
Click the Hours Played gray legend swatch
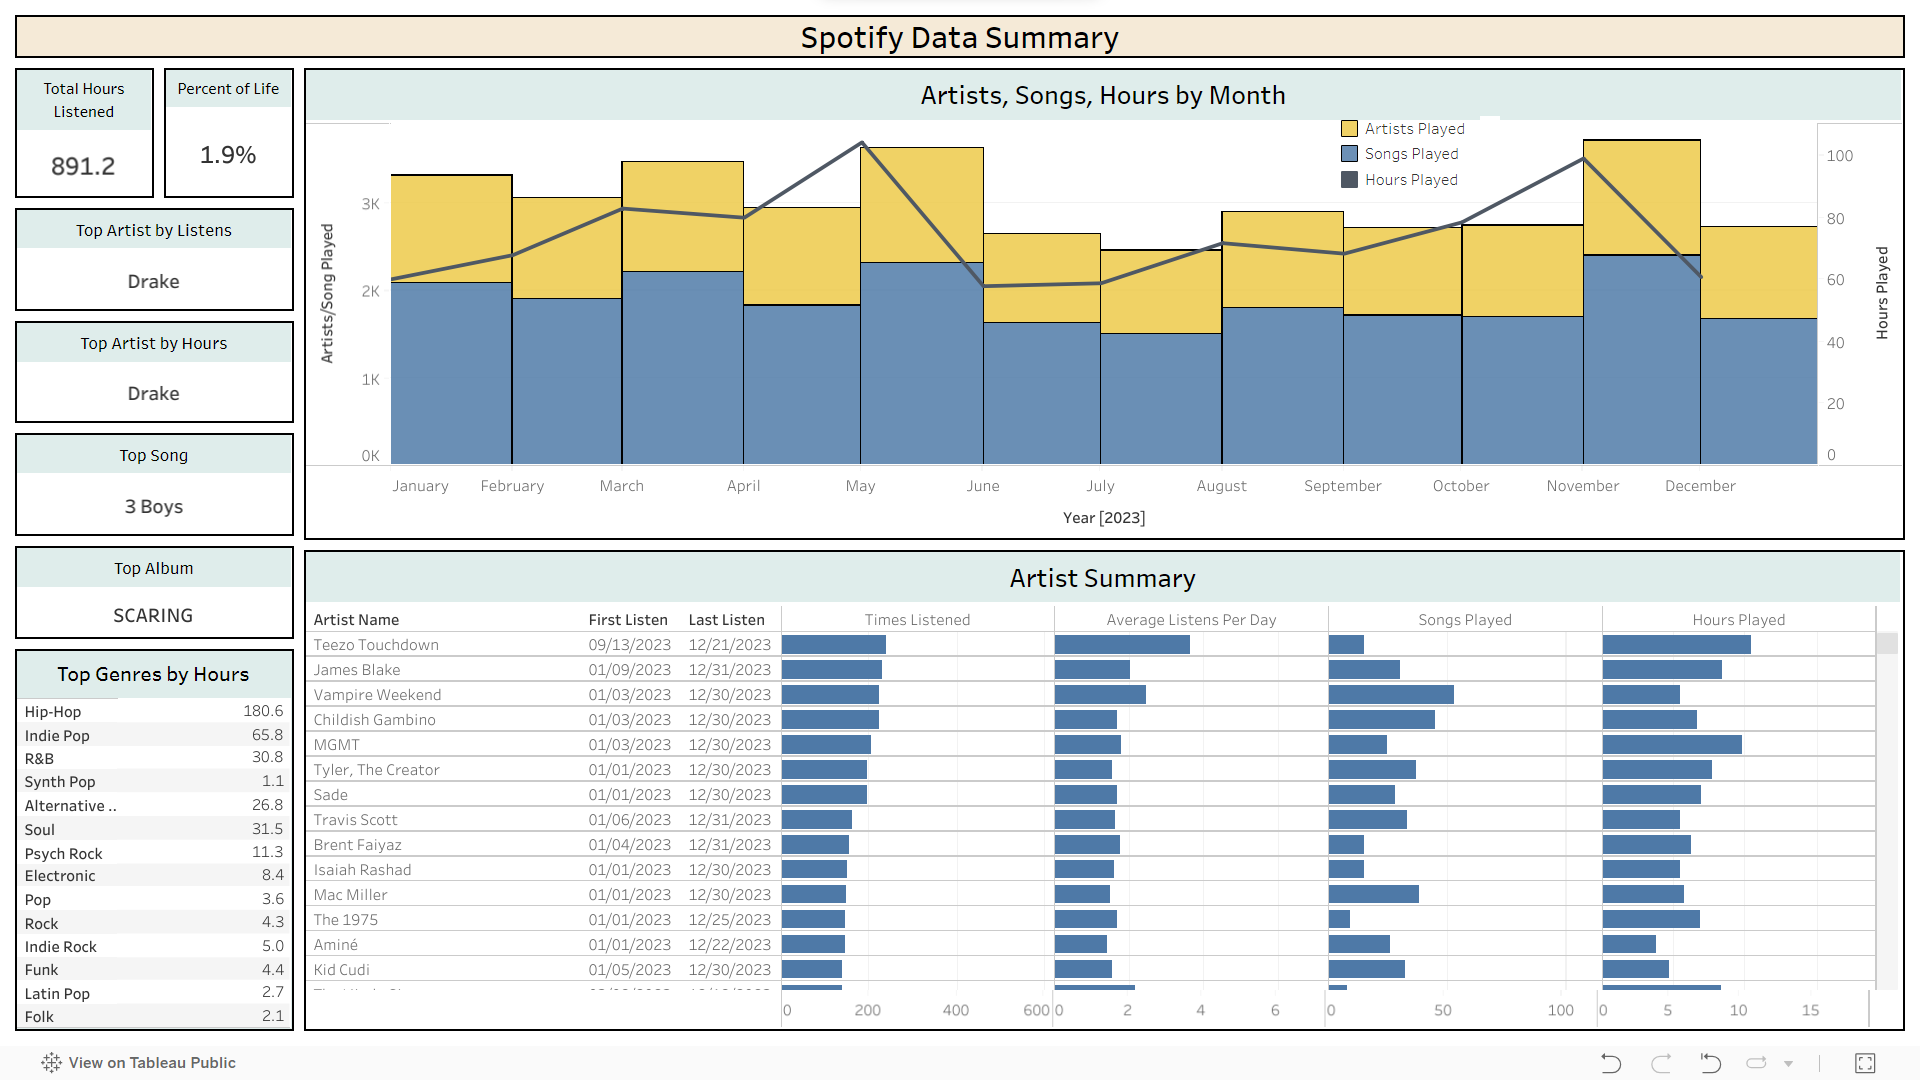tap(1349, 180)
